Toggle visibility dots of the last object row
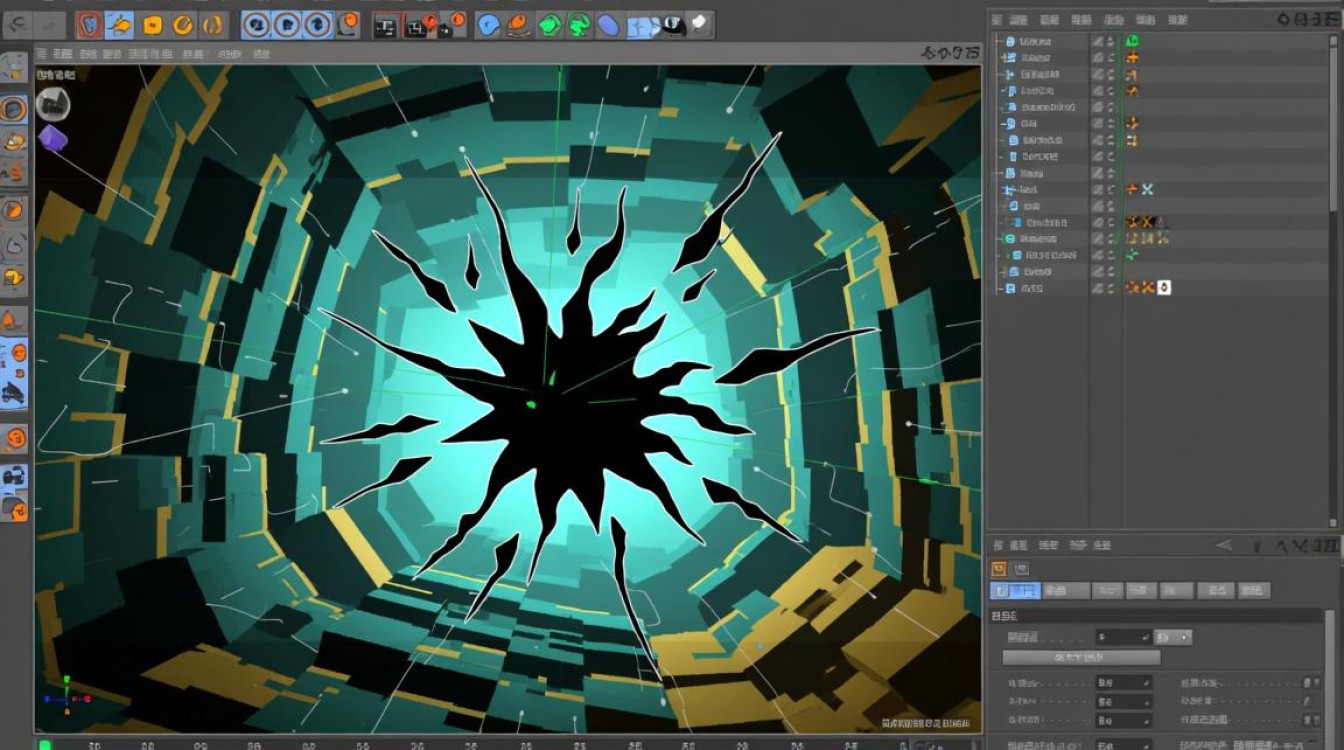 click(1110, 288)
